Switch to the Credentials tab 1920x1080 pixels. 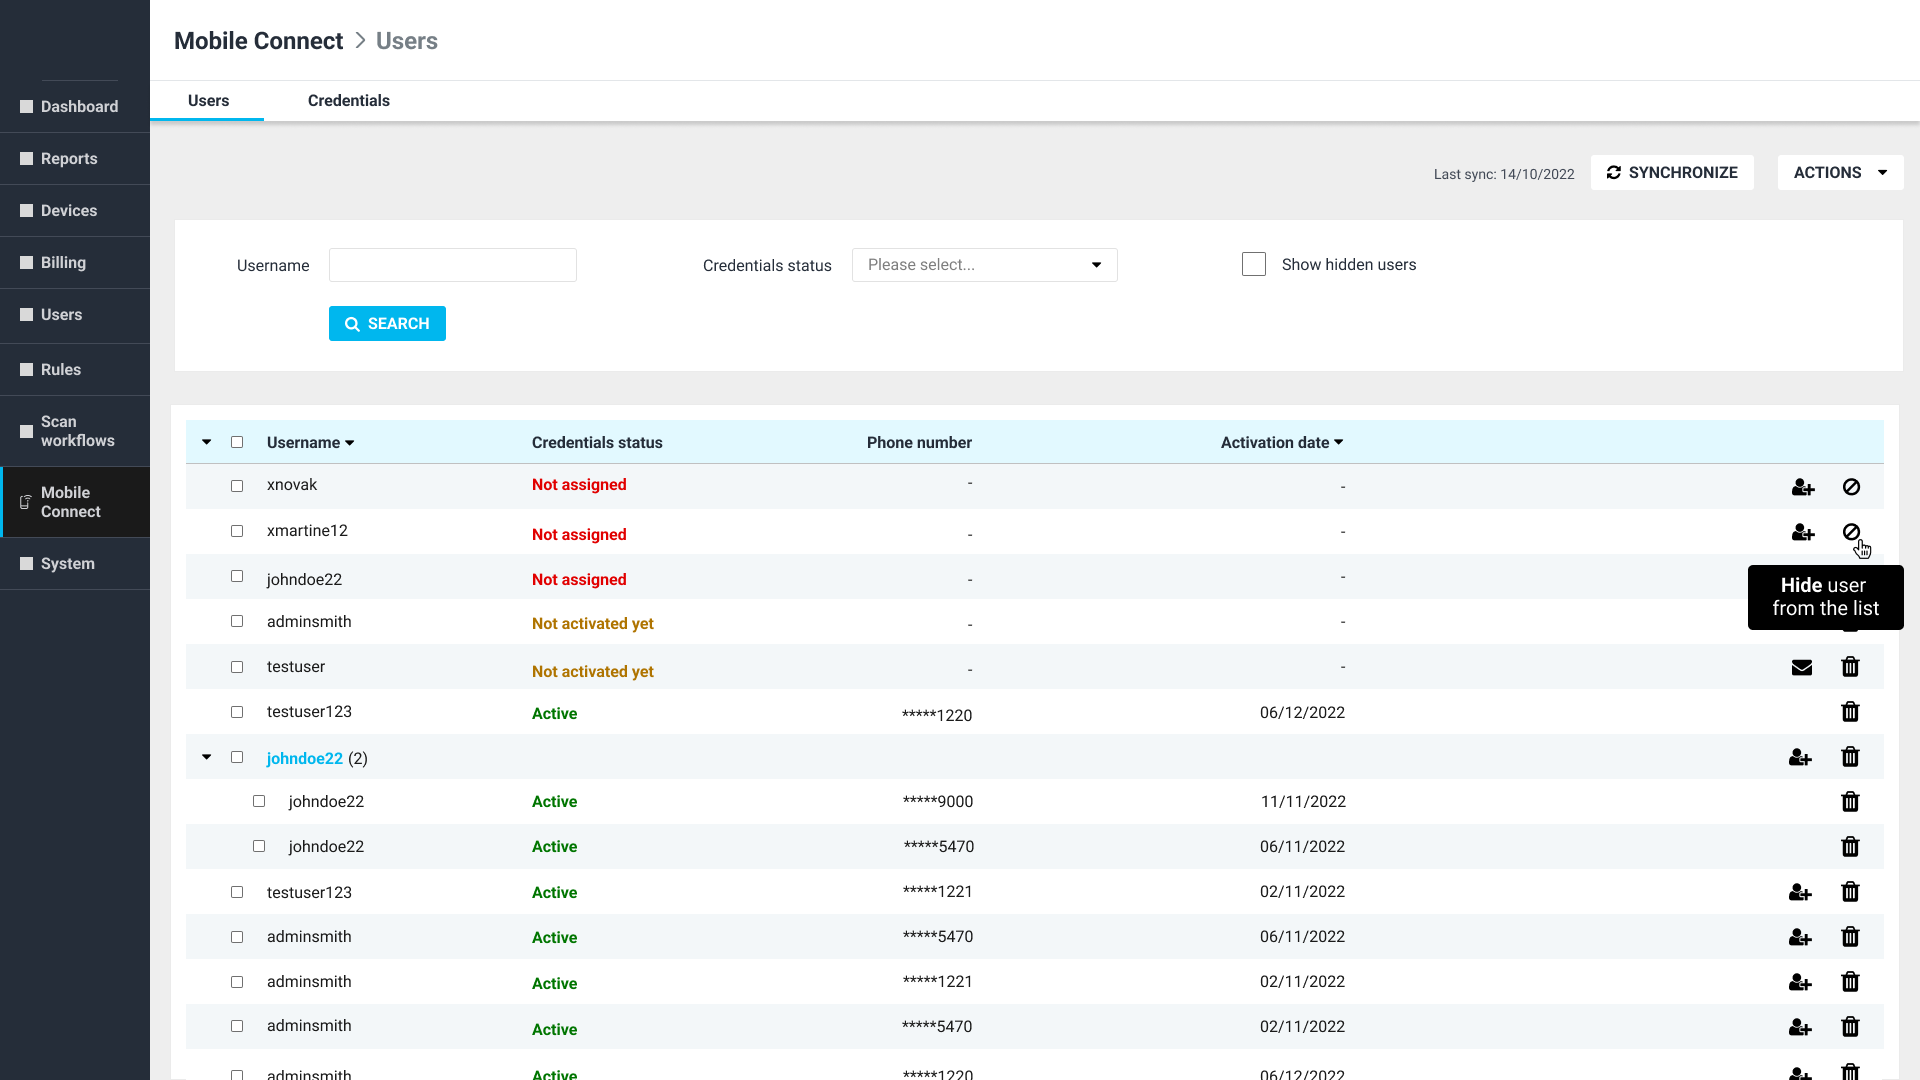pyautogui.click(x=348, y=101)
